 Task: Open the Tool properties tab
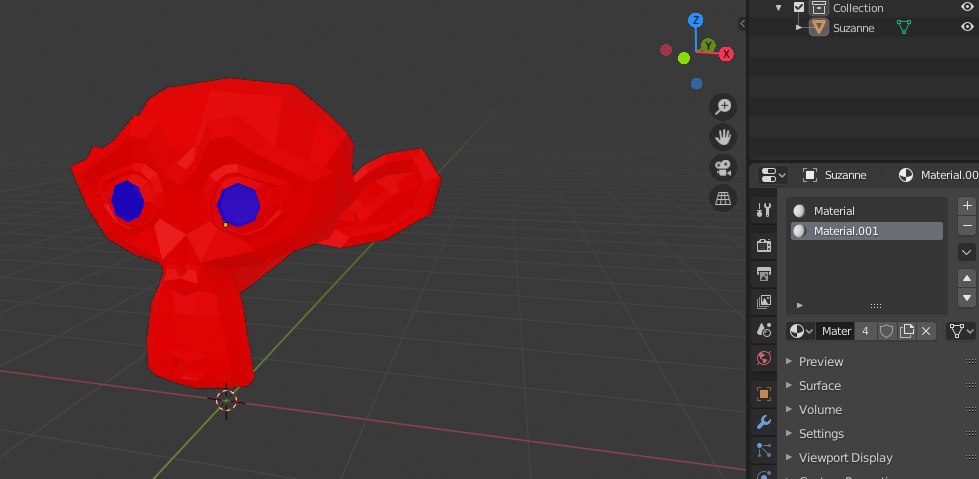pos(764,210)
